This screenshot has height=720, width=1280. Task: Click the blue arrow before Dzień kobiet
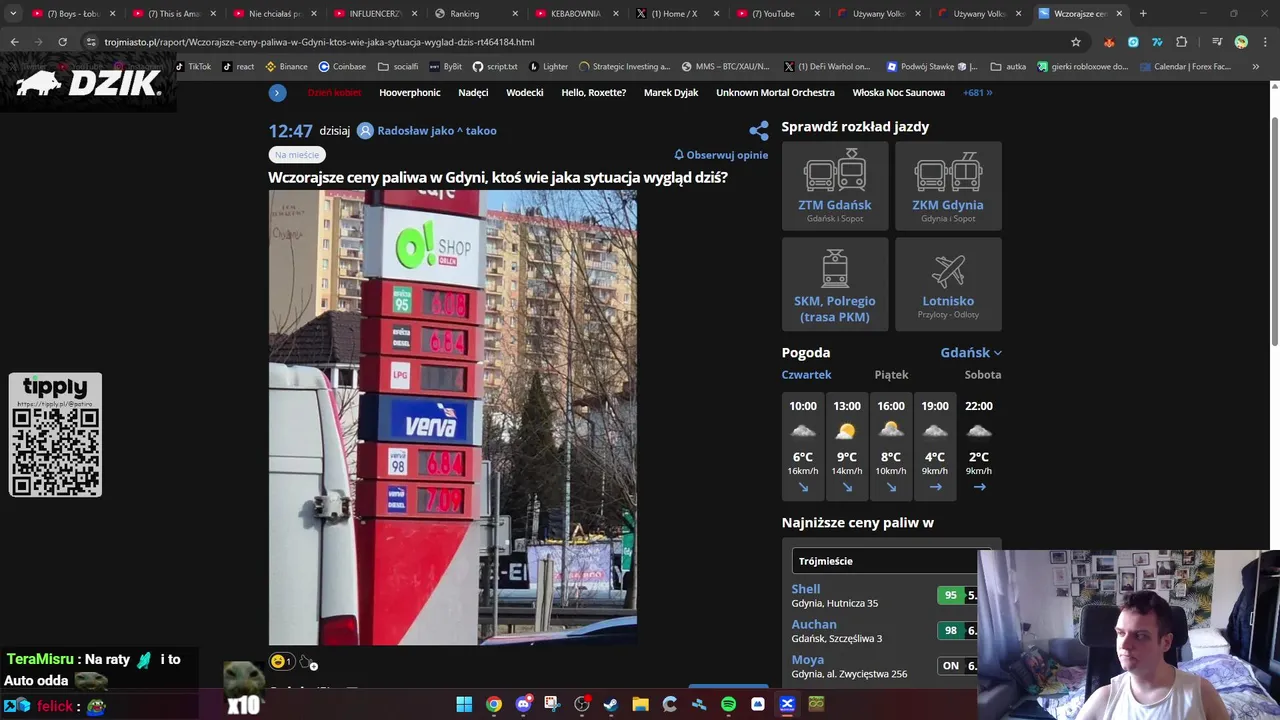[x=278, y=93]
